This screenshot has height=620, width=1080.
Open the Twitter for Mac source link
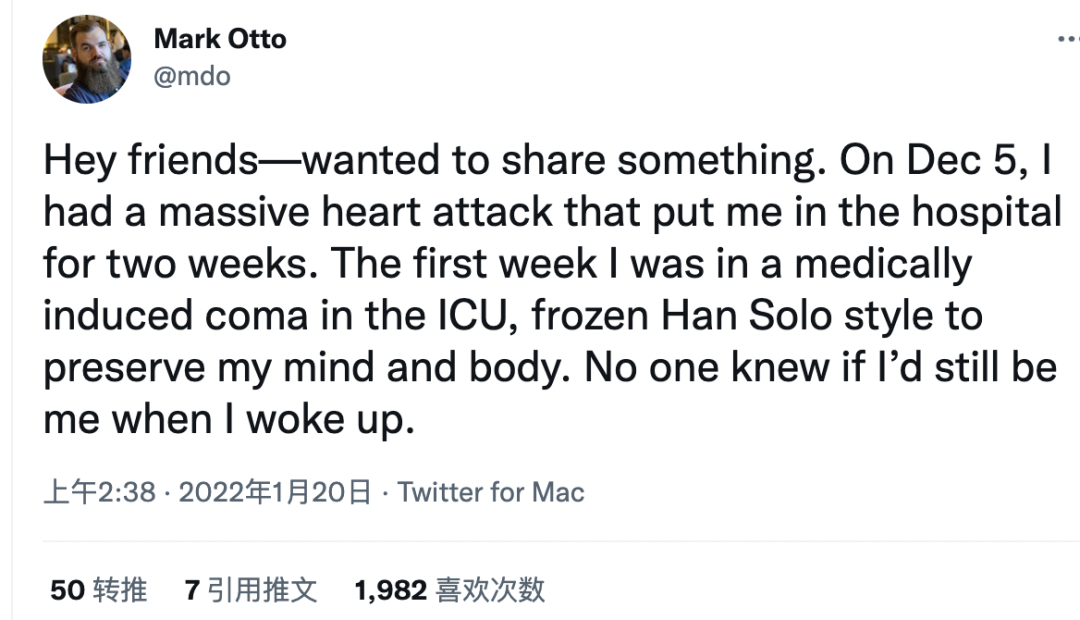click(490, 492)
